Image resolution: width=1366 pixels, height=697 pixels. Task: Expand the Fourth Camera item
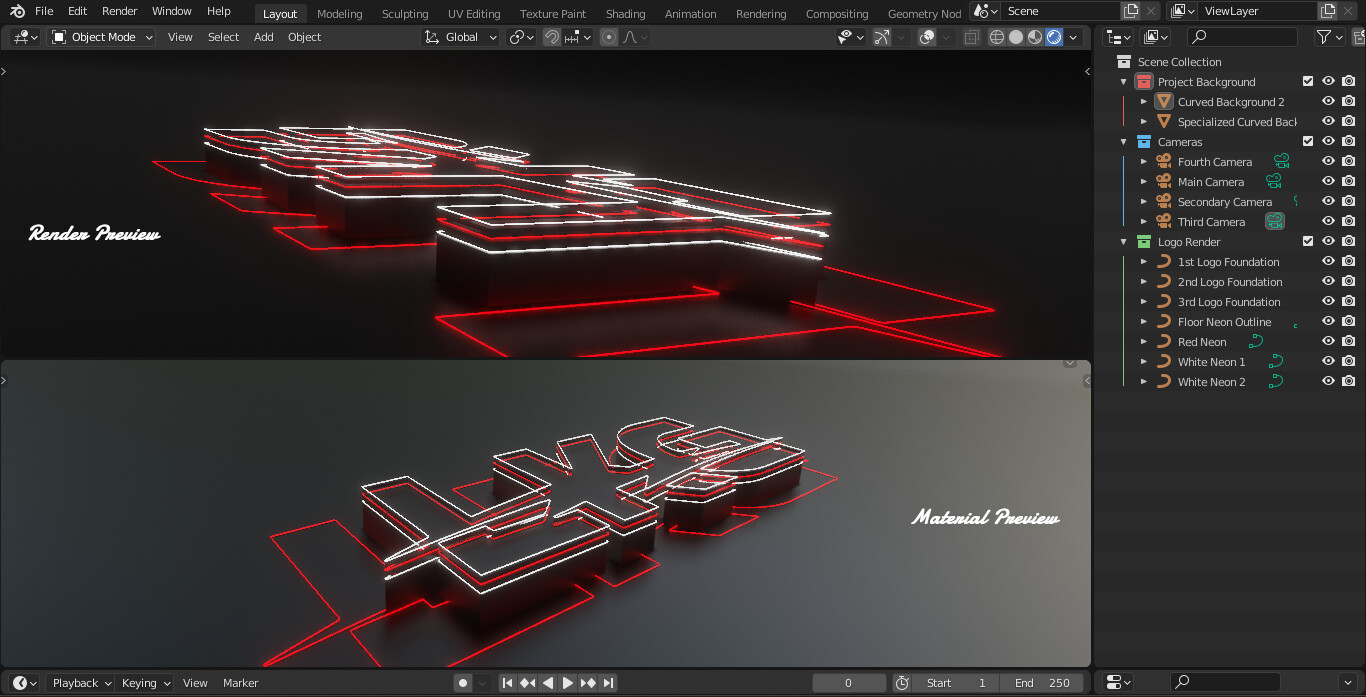coord(1143,161)
